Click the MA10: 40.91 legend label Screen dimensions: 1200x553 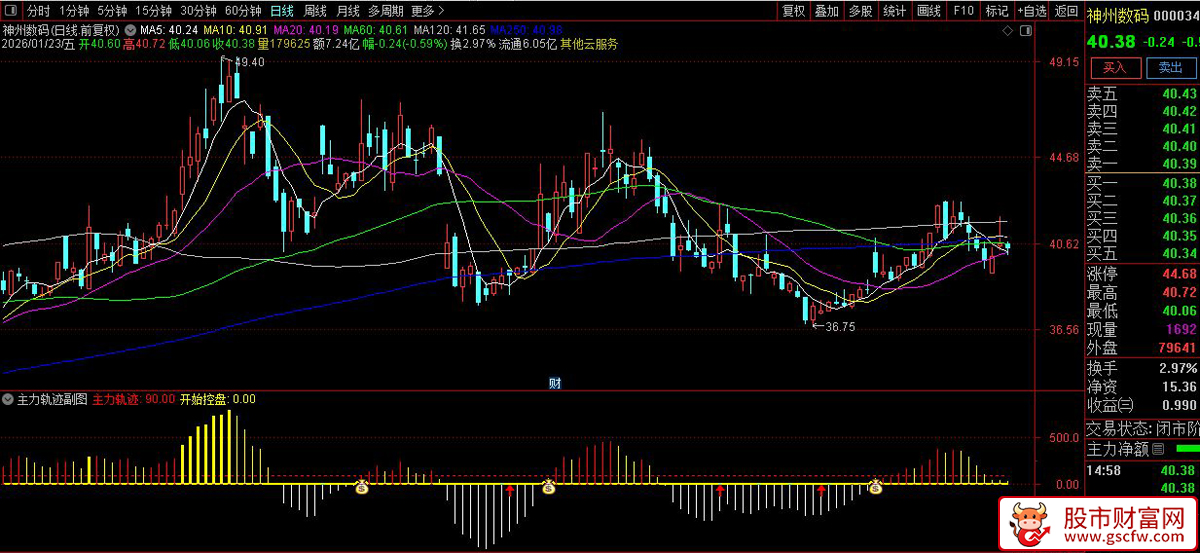point(234,31)
